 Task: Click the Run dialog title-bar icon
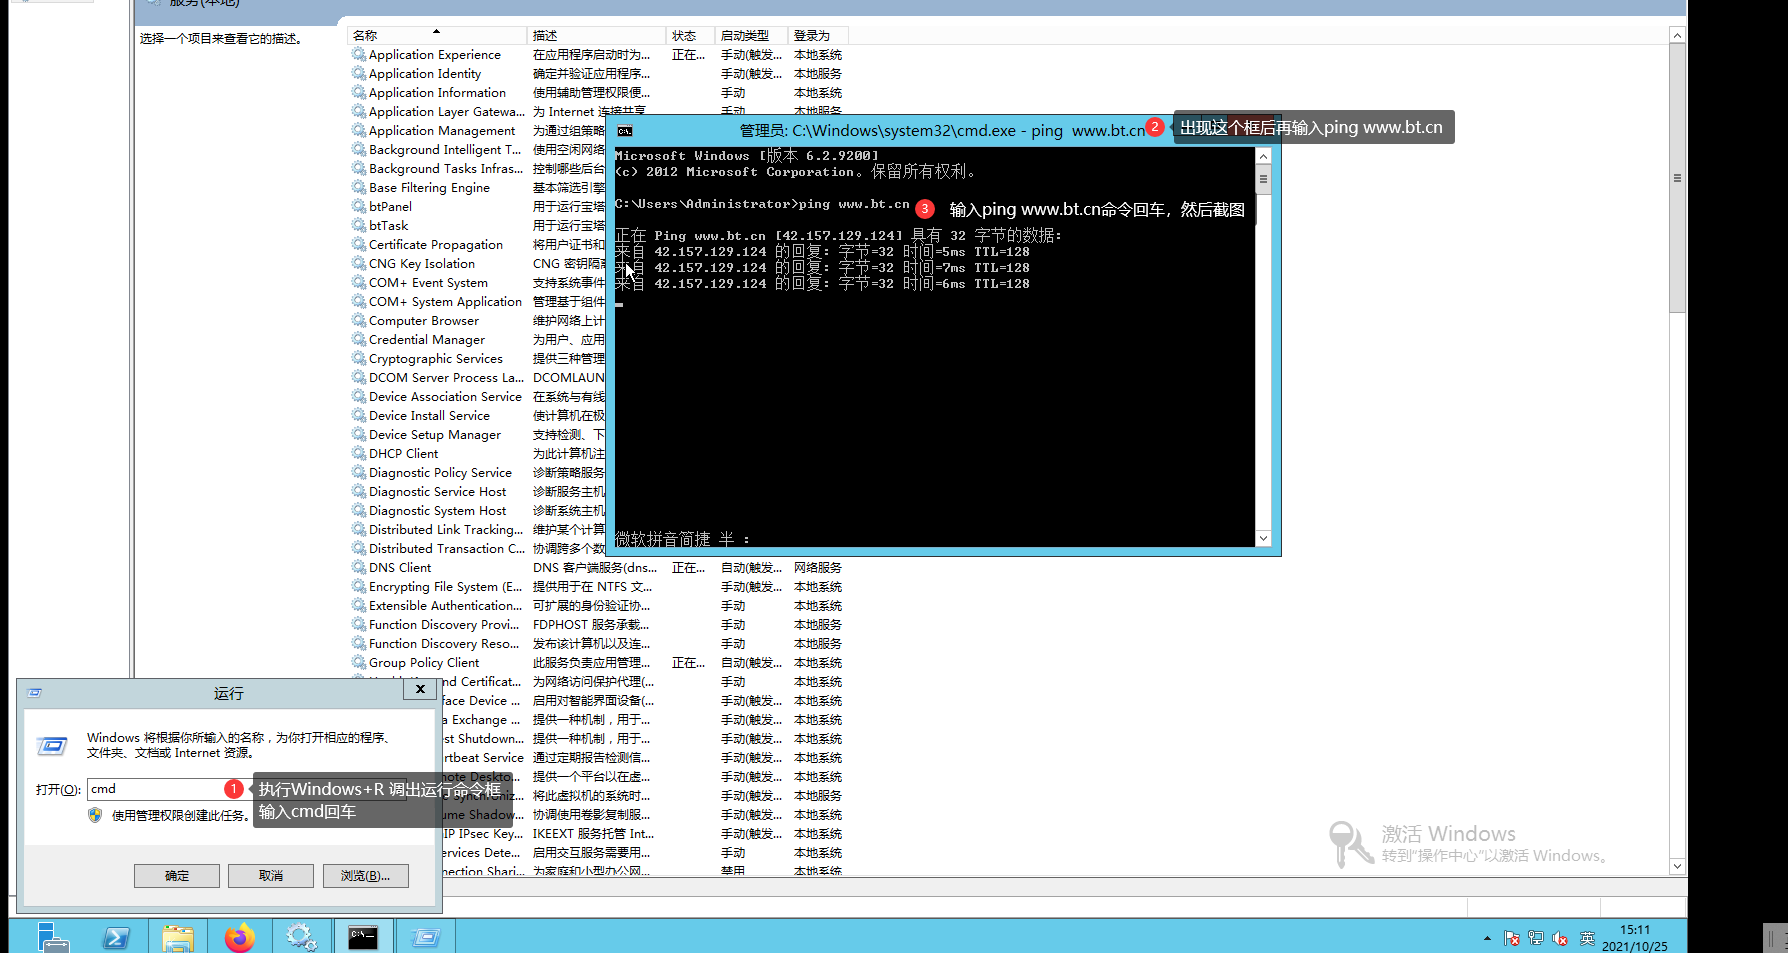[x=34, y=692]
